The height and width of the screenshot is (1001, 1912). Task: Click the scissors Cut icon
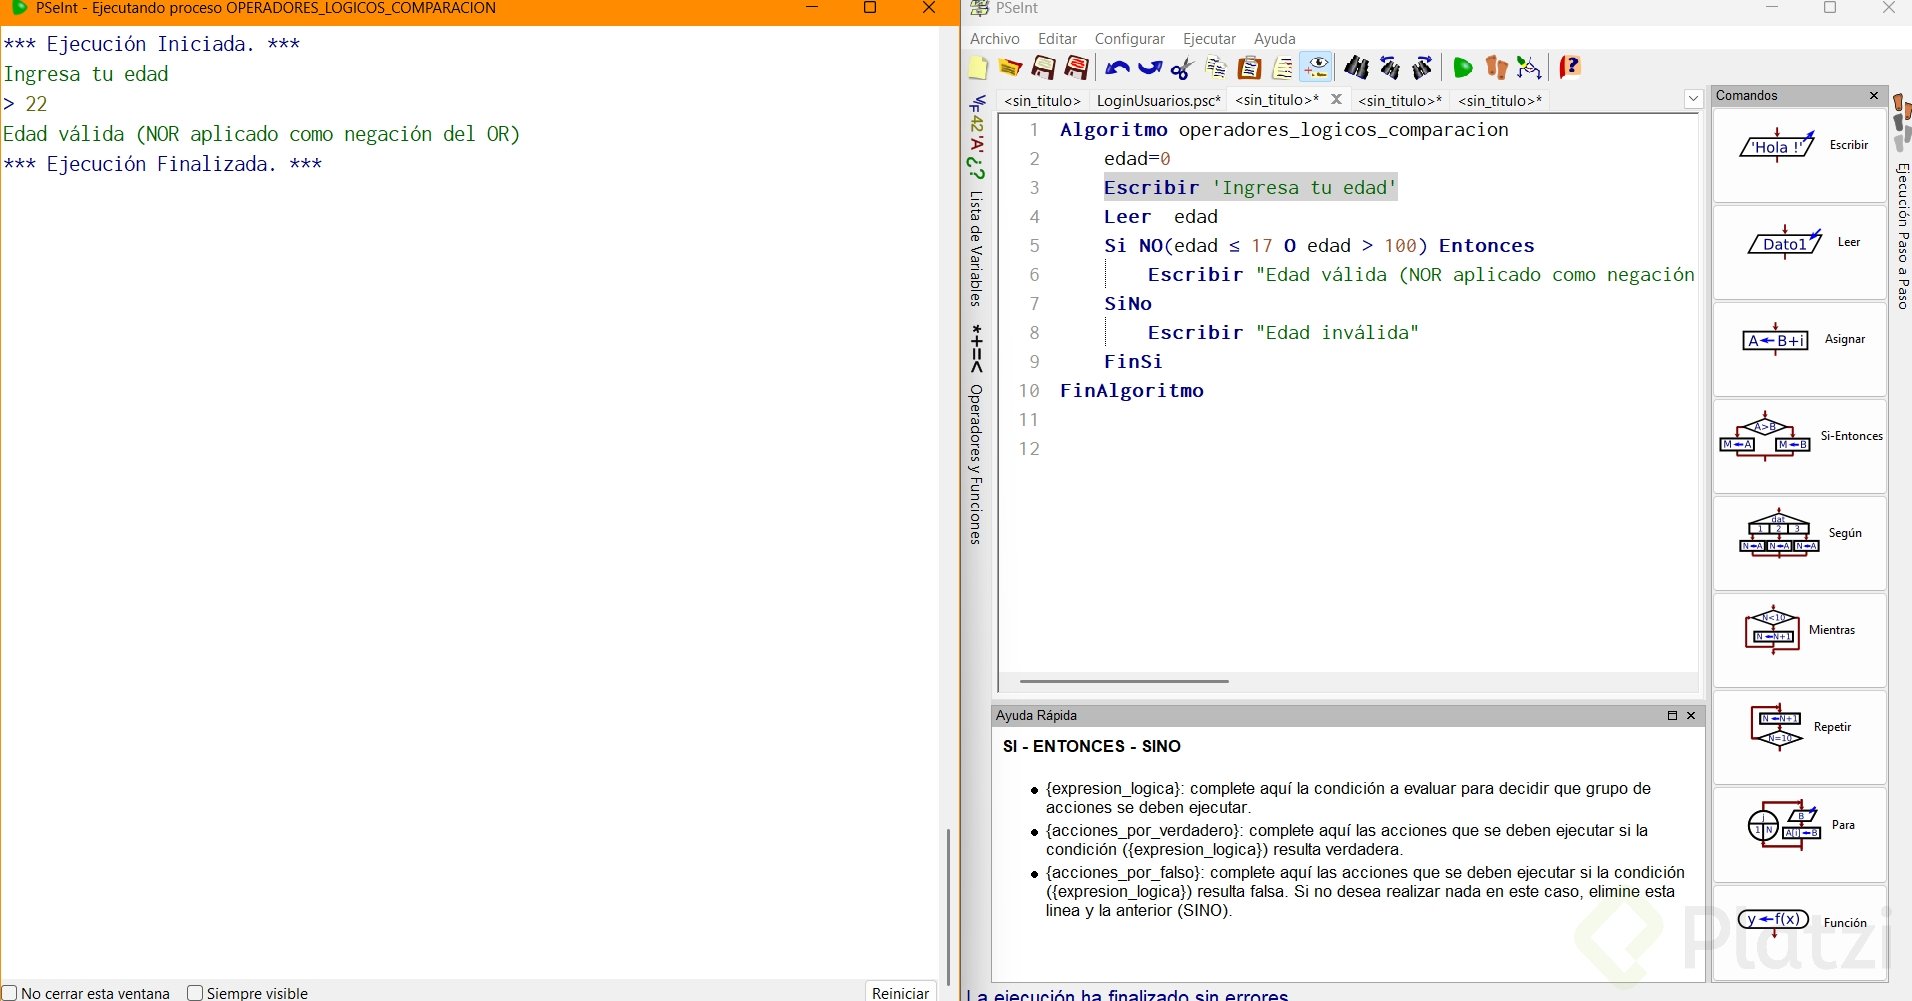click(x=1182, y=68)
